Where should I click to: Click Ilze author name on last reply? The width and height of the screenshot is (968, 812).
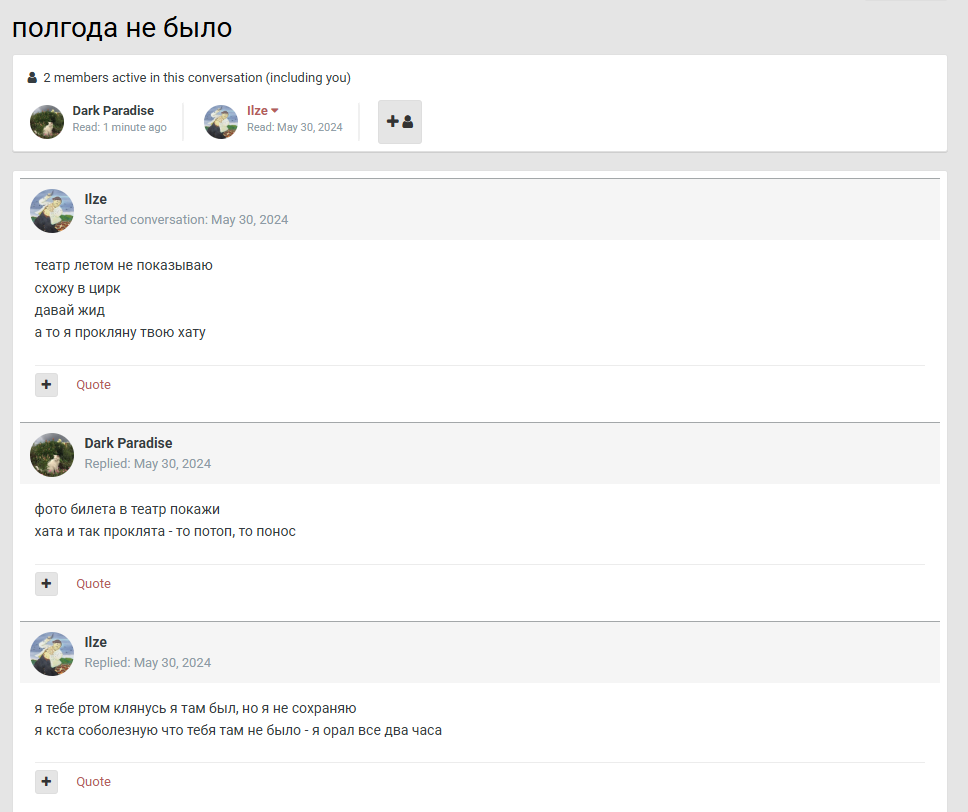pos(95,642)
